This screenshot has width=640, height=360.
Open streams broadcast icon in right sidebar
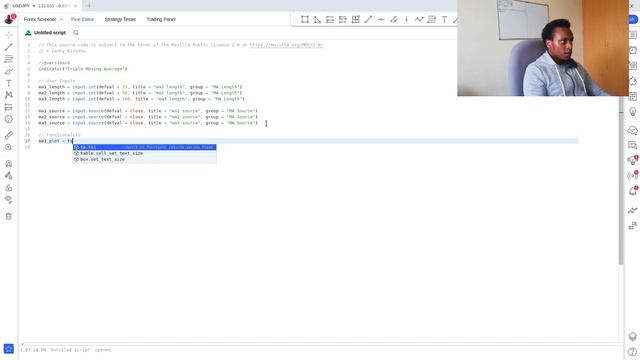(633, 176)
